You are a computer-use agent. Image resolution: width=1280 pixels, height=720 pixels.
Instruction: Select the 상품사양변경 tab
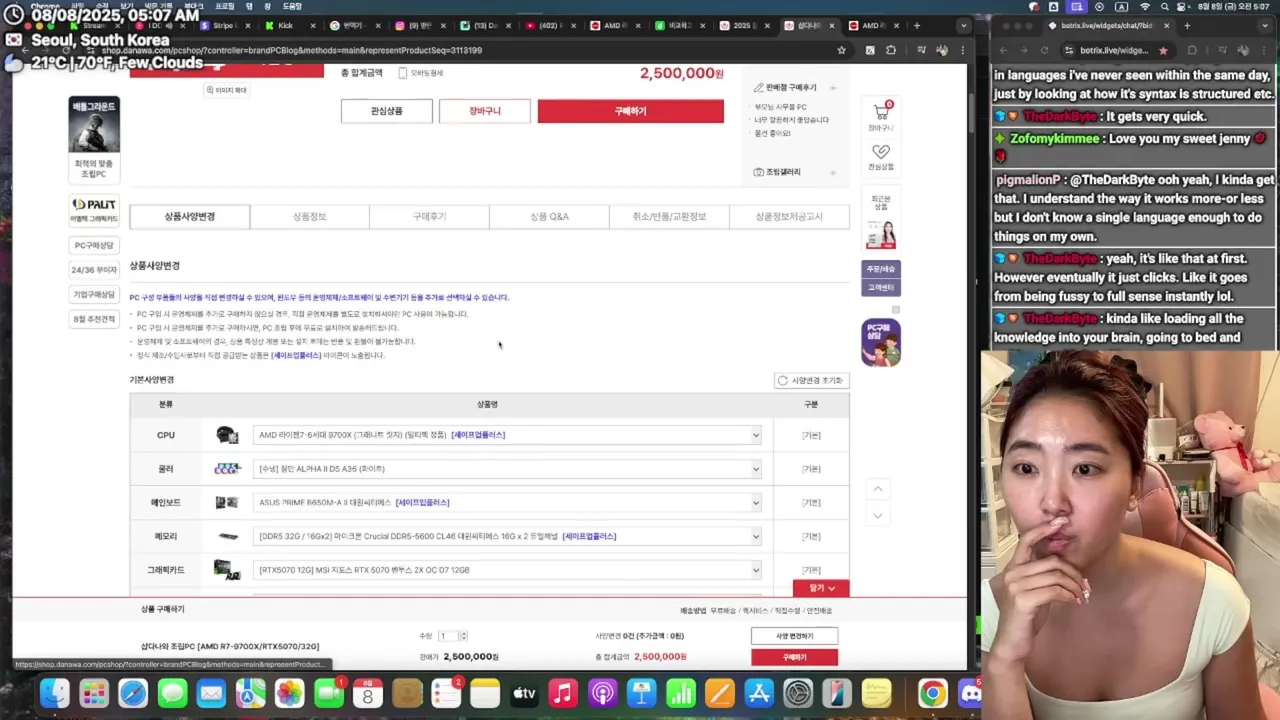(190, 217)
